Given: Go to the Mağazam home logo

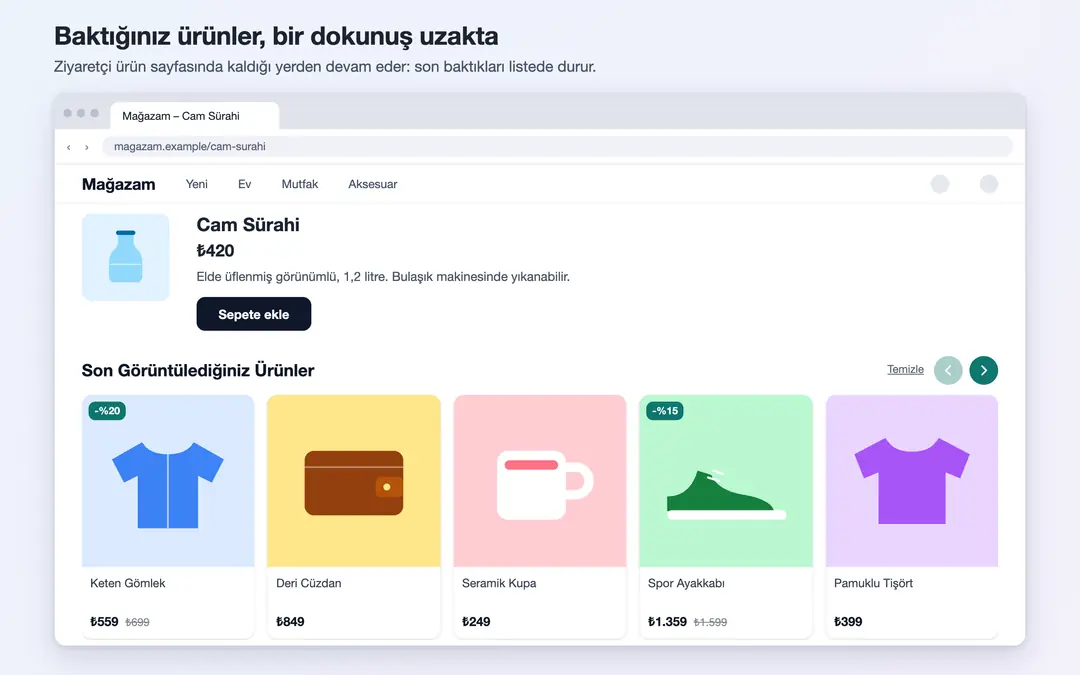Looking at the screenshot, I should pyautogui.click(x=118, y=184).
